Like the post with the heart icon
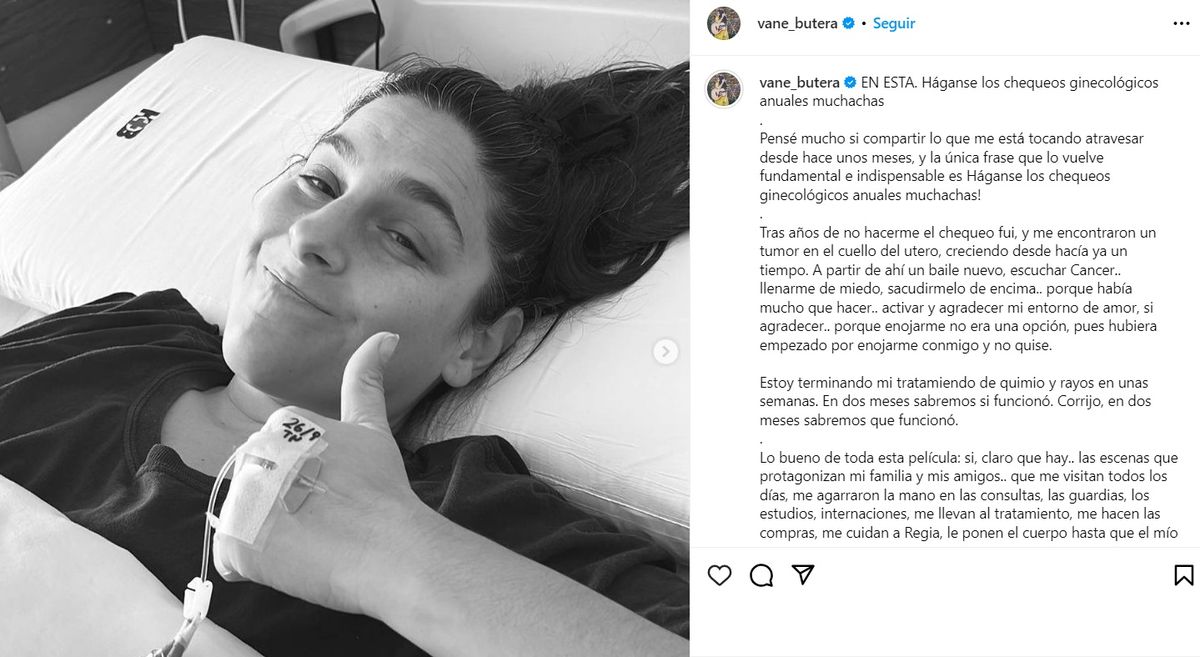The height and width of the screenshot is (657, 1200). click(719, 575)
